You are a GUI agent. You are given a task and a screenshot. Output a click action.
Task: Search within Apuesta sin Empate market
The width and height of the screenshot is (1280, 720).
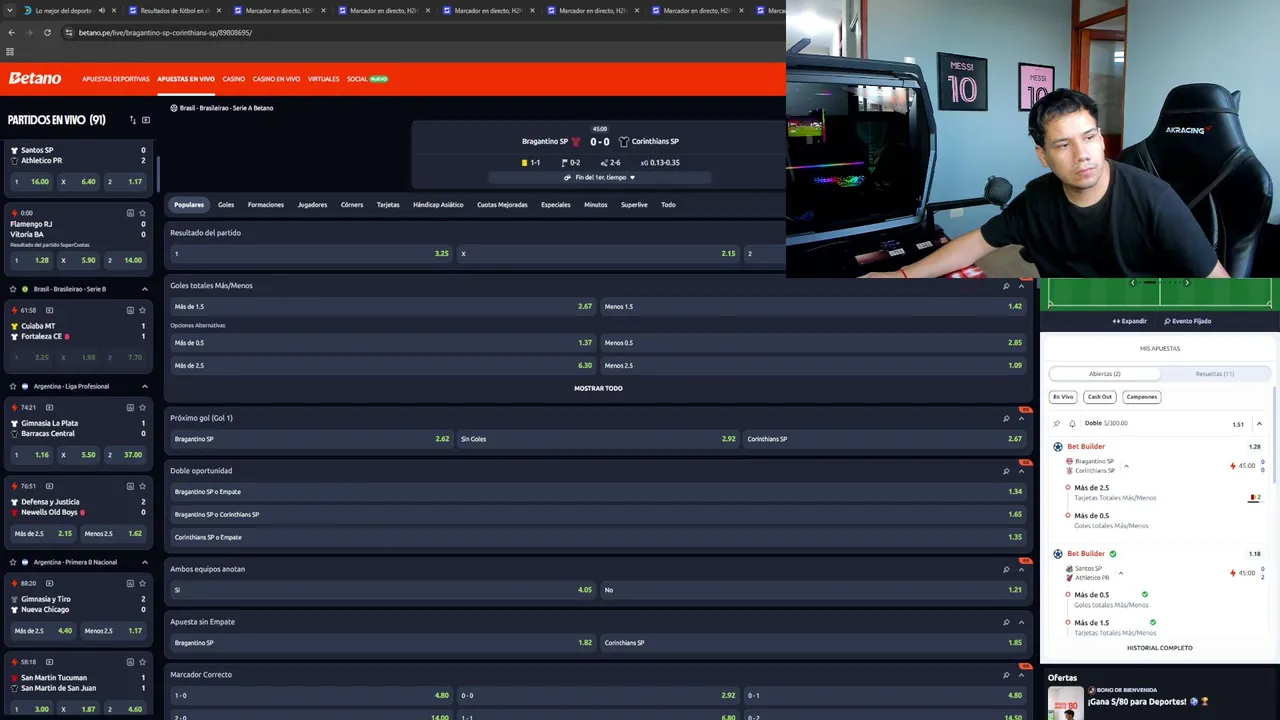[1006, 622]
